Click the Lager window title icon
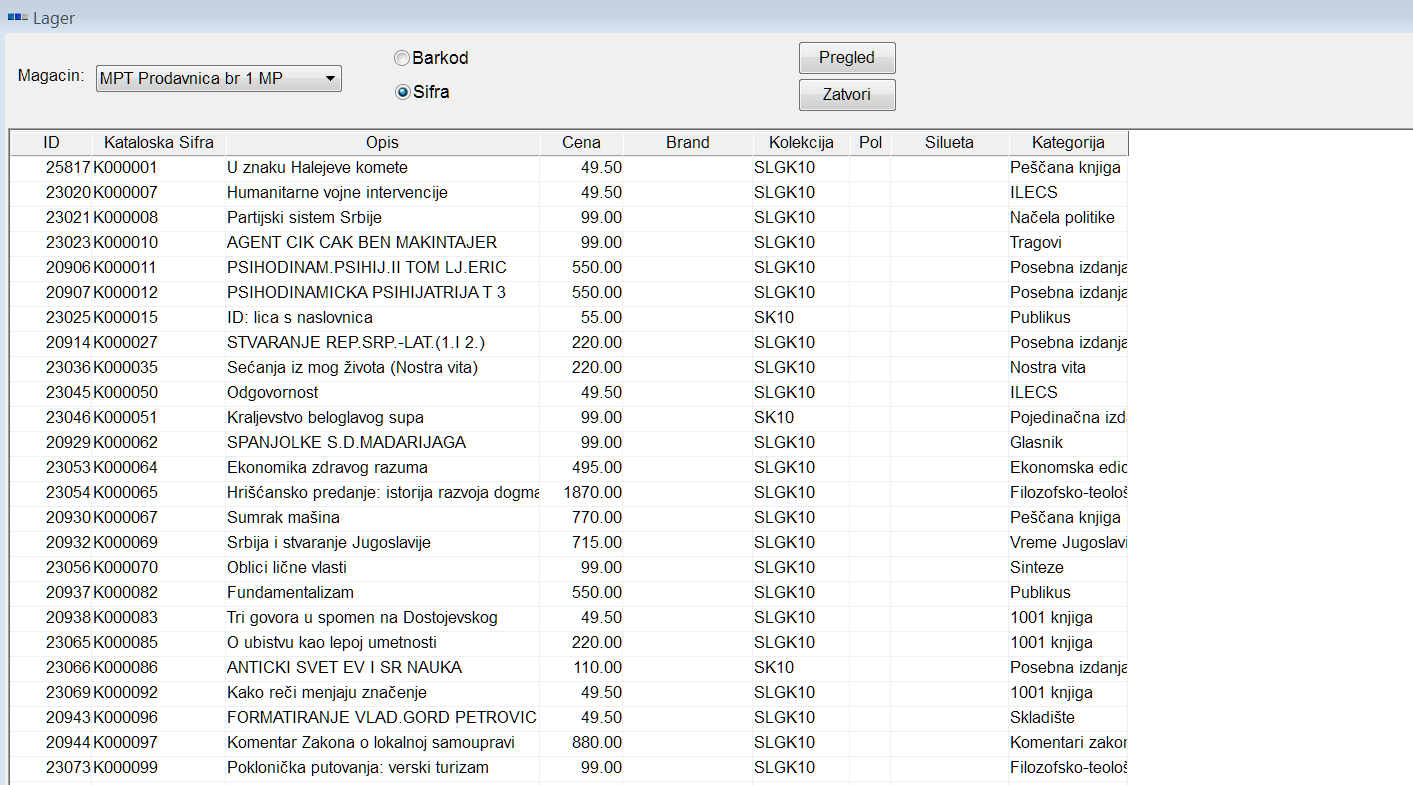The image size is (1413, 785). (x=17, y=18)
